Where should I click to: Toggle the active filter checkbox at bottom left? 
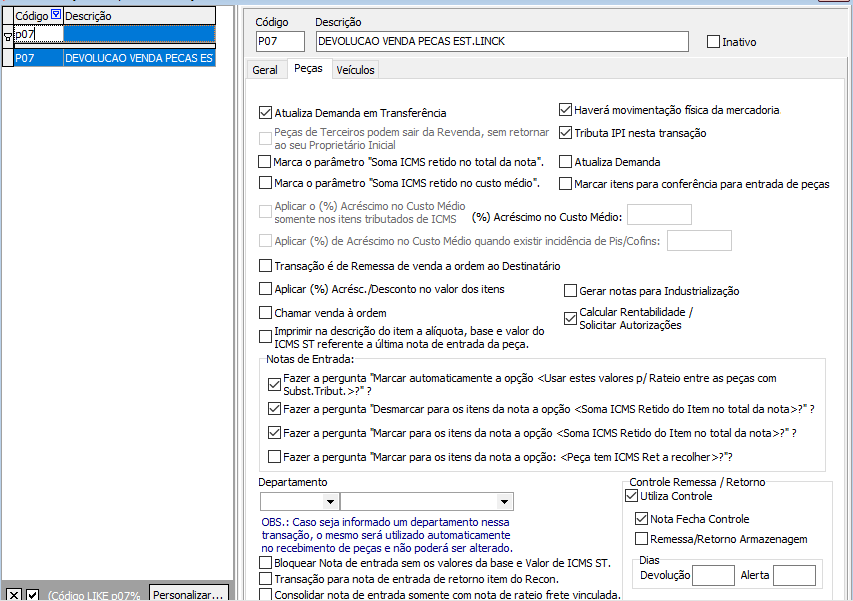tap(33, 595)
